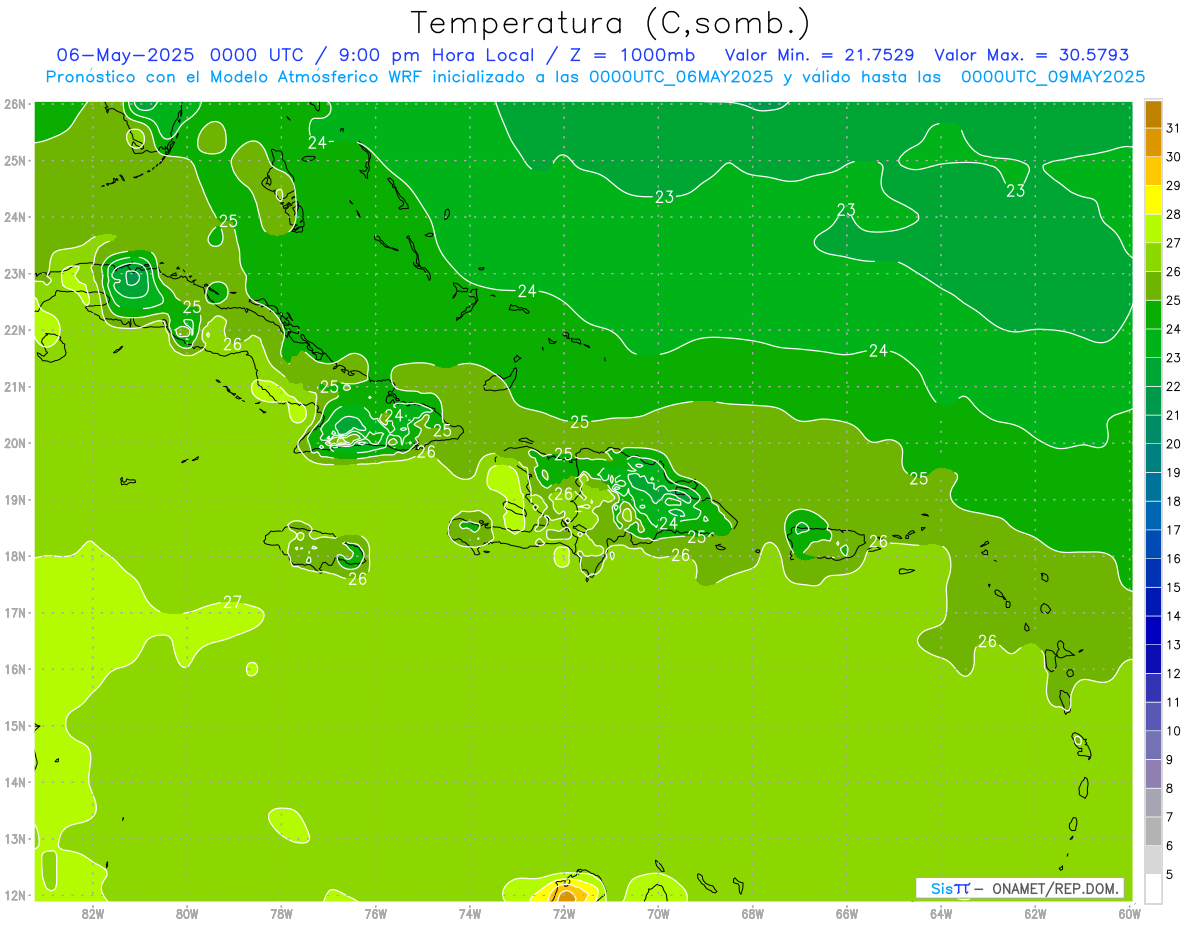Click the '72W' longitude axis label
Viewport: 1200px width, 927px height.
pyautogui.click(x=564, y=913)
